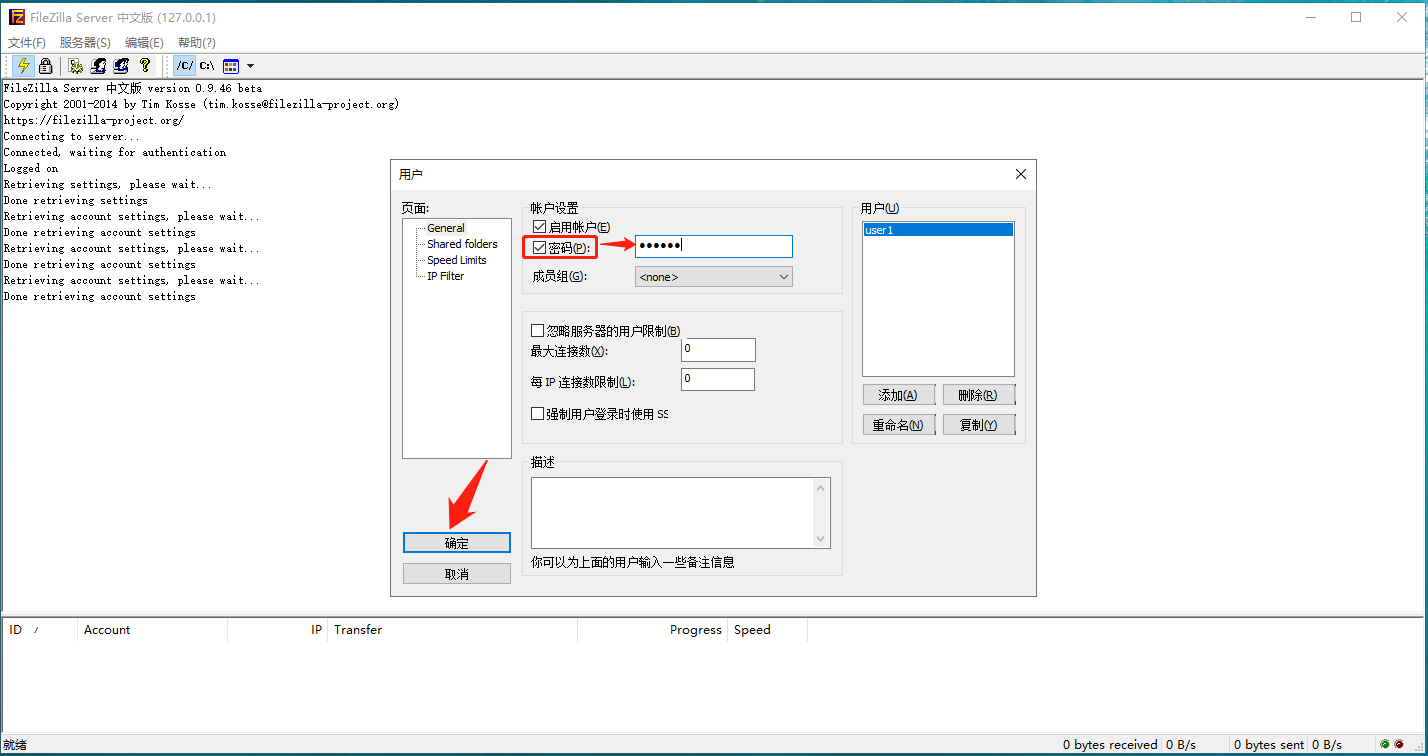The image size is (1428, 756).
Task: Open the 编辑(E) menu
Action: tap(144, 43)
